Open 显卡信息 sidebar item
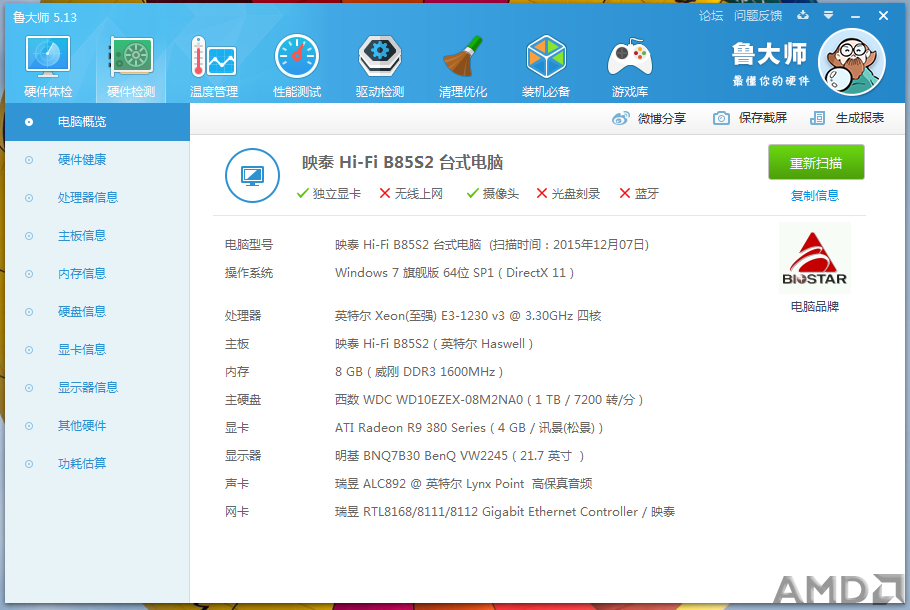This screenshot has width=910, height=610. click(x=98, y=350)
